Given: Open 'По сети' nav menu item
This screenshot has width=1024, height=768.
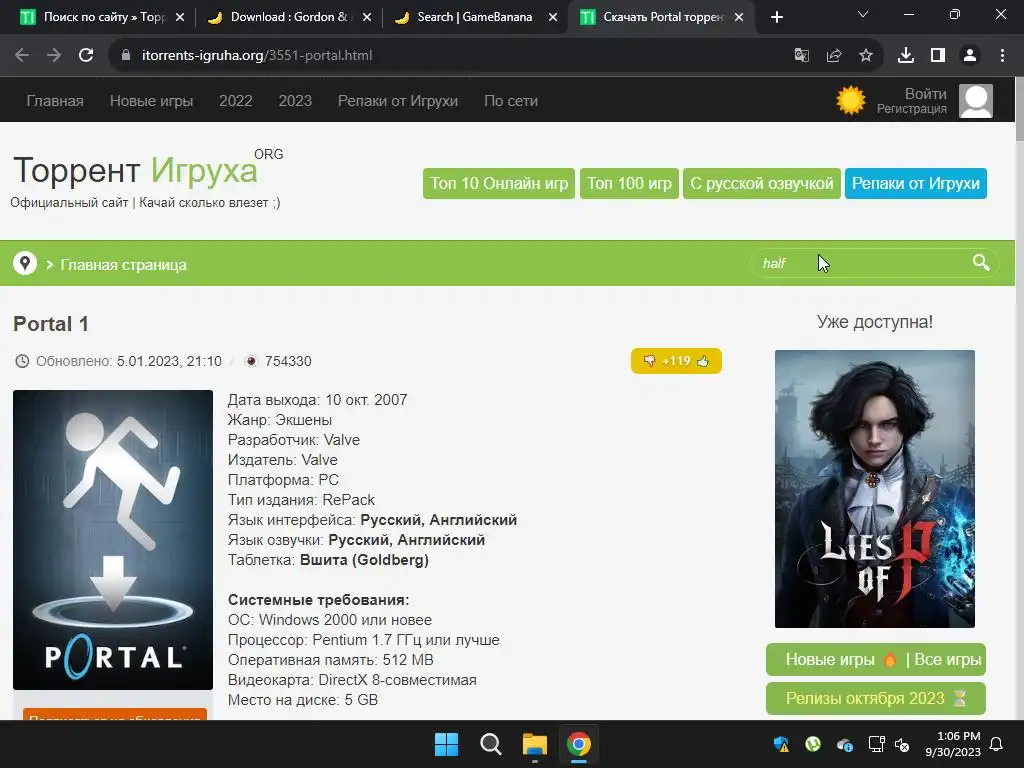Looking at the screenshot, I should 511,101.
